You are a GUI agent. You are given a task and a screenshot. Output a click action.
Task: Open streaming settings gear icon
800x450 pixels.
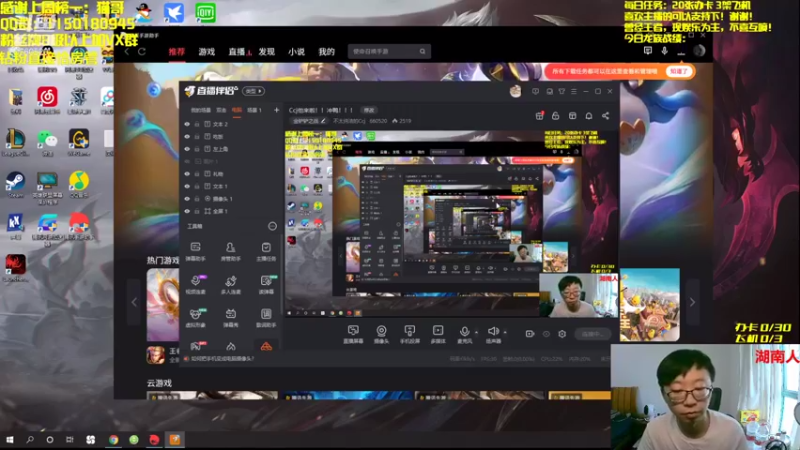tap(562, 334)
